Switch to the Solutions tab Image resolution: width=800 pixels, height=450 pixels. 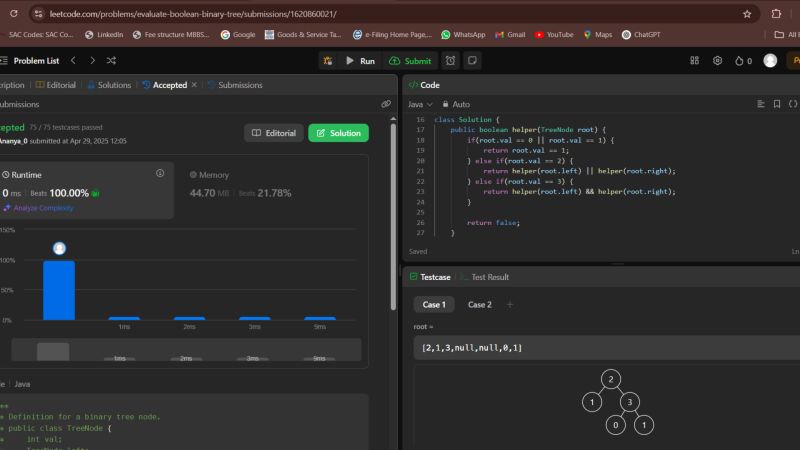coord(109,85)
